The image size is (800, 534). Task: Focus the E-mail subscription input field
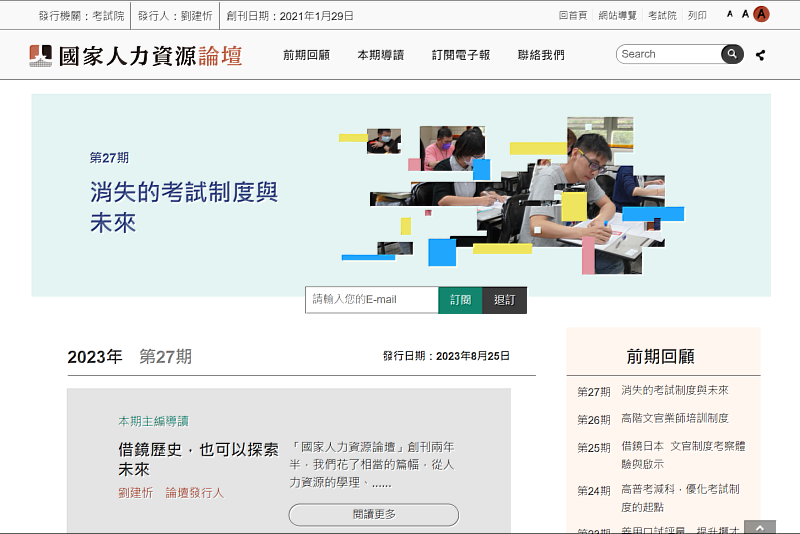pos(371,300)
